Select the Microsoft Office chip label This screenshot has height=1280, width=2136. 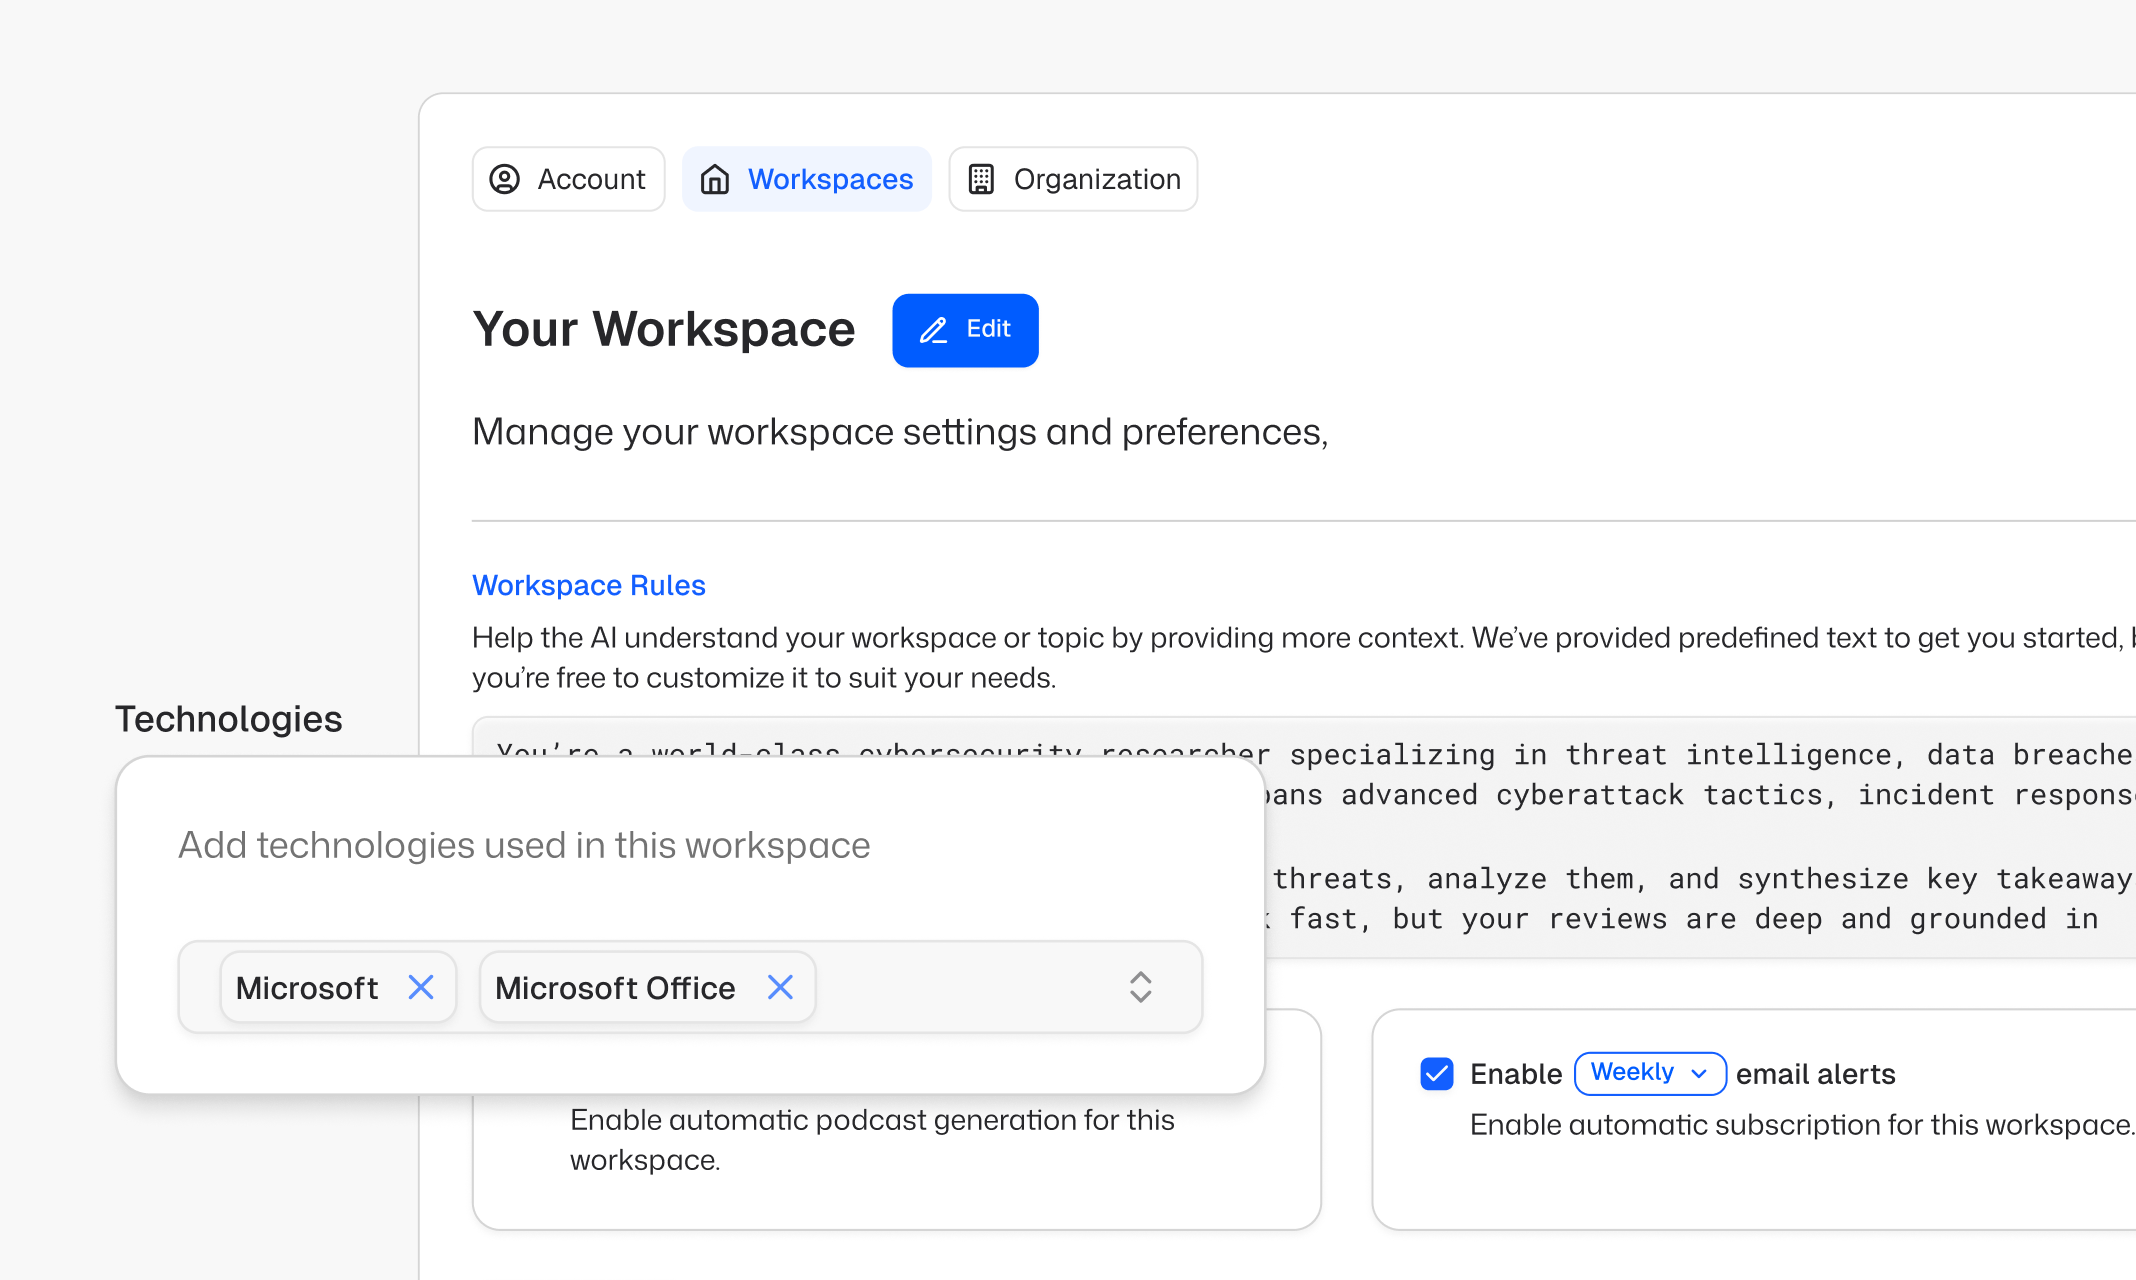(615, 988)
